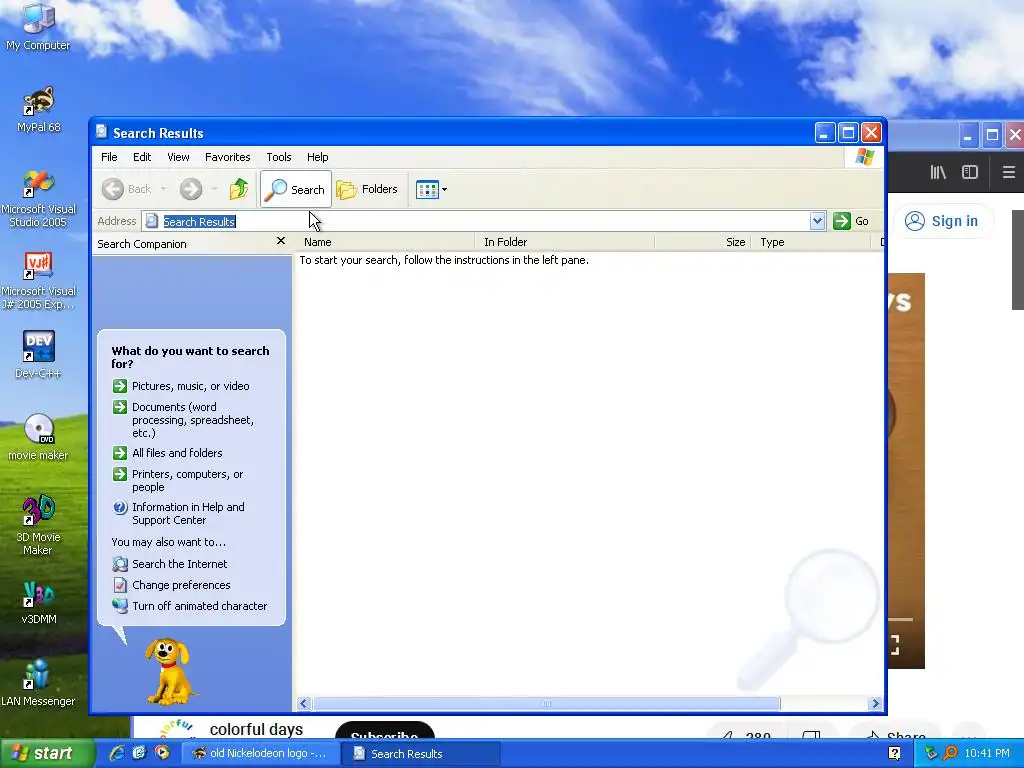
Task: Open the View menu
Action: [178, 157]
